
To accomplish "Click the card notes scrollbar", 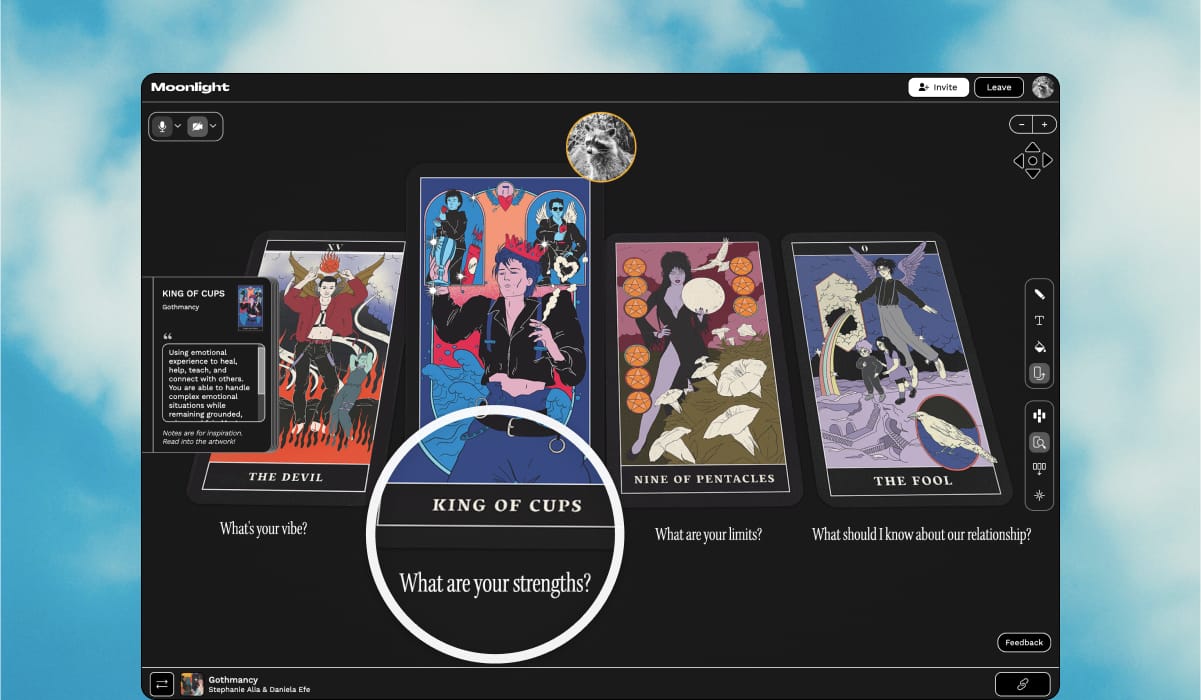I will click(261, 372).
